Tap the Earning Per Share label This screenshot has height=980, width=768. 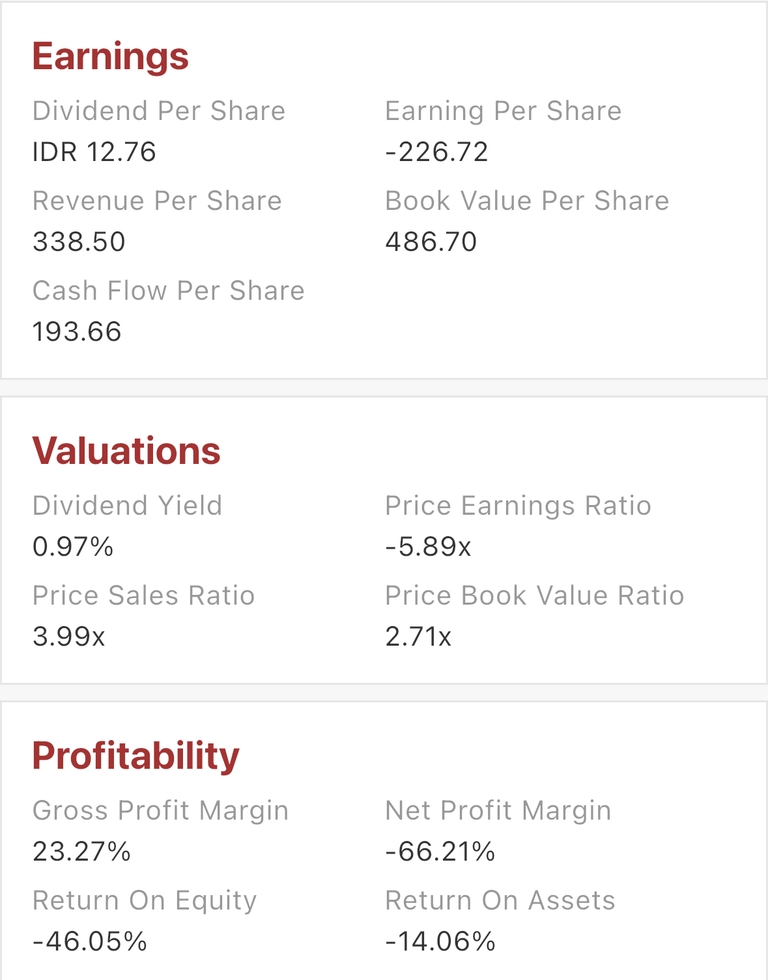503,111
